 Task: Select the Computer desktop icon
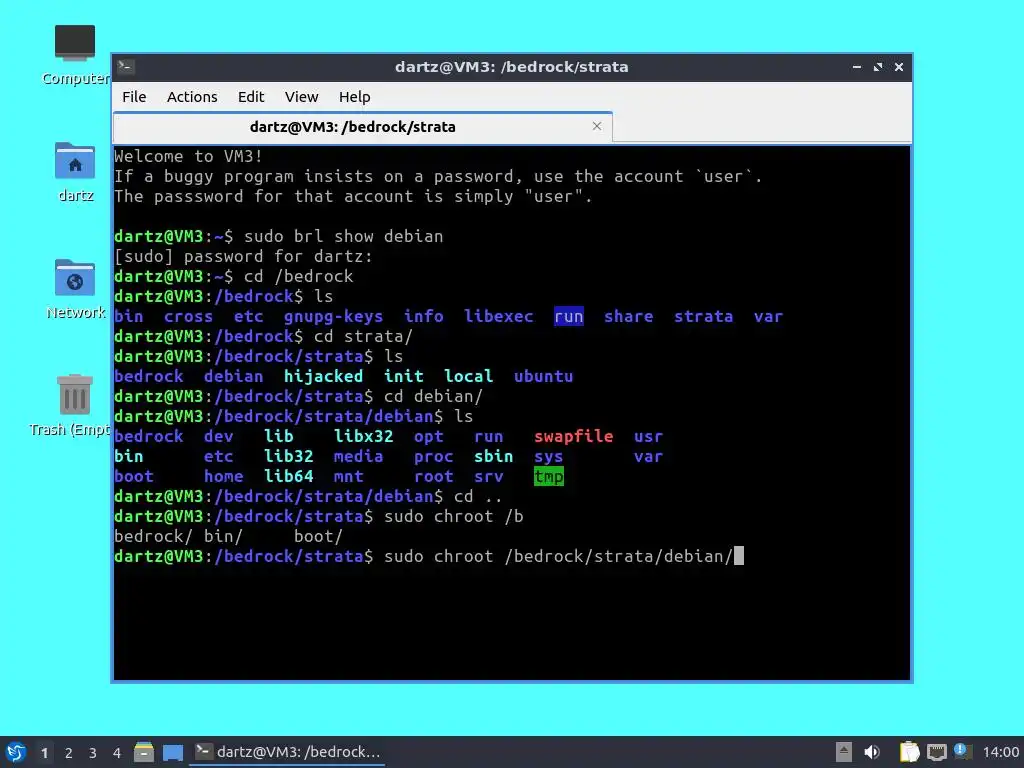(75, 55)
